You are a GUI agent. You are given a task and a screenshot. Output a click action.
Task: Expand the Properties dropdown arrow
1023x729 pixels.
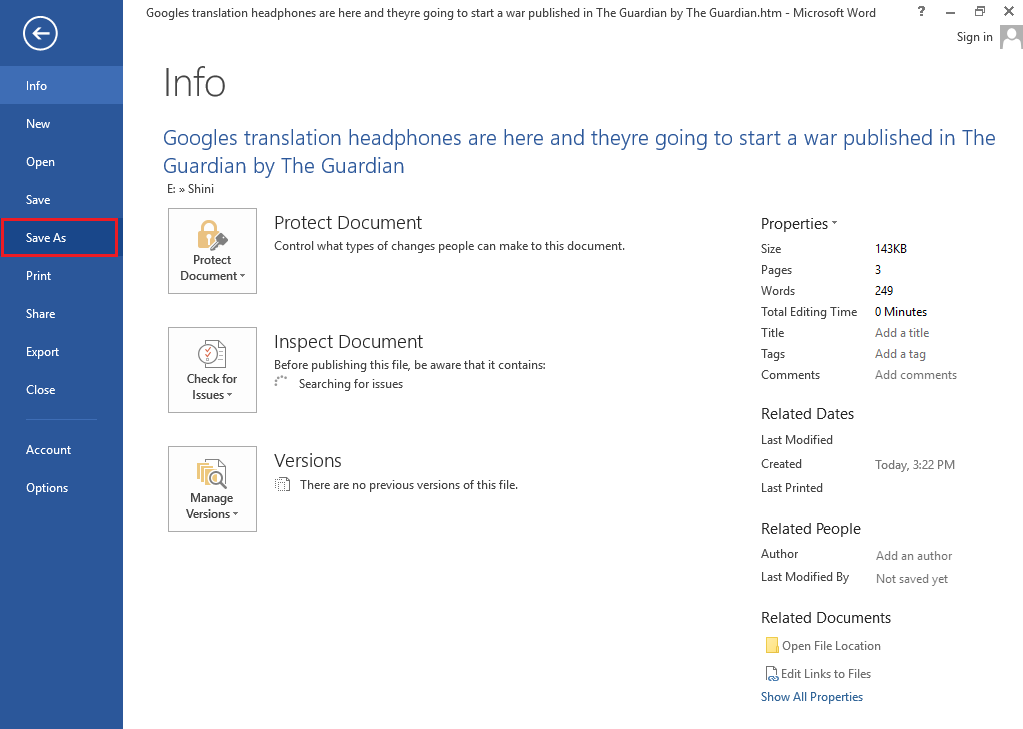[834, 223]
